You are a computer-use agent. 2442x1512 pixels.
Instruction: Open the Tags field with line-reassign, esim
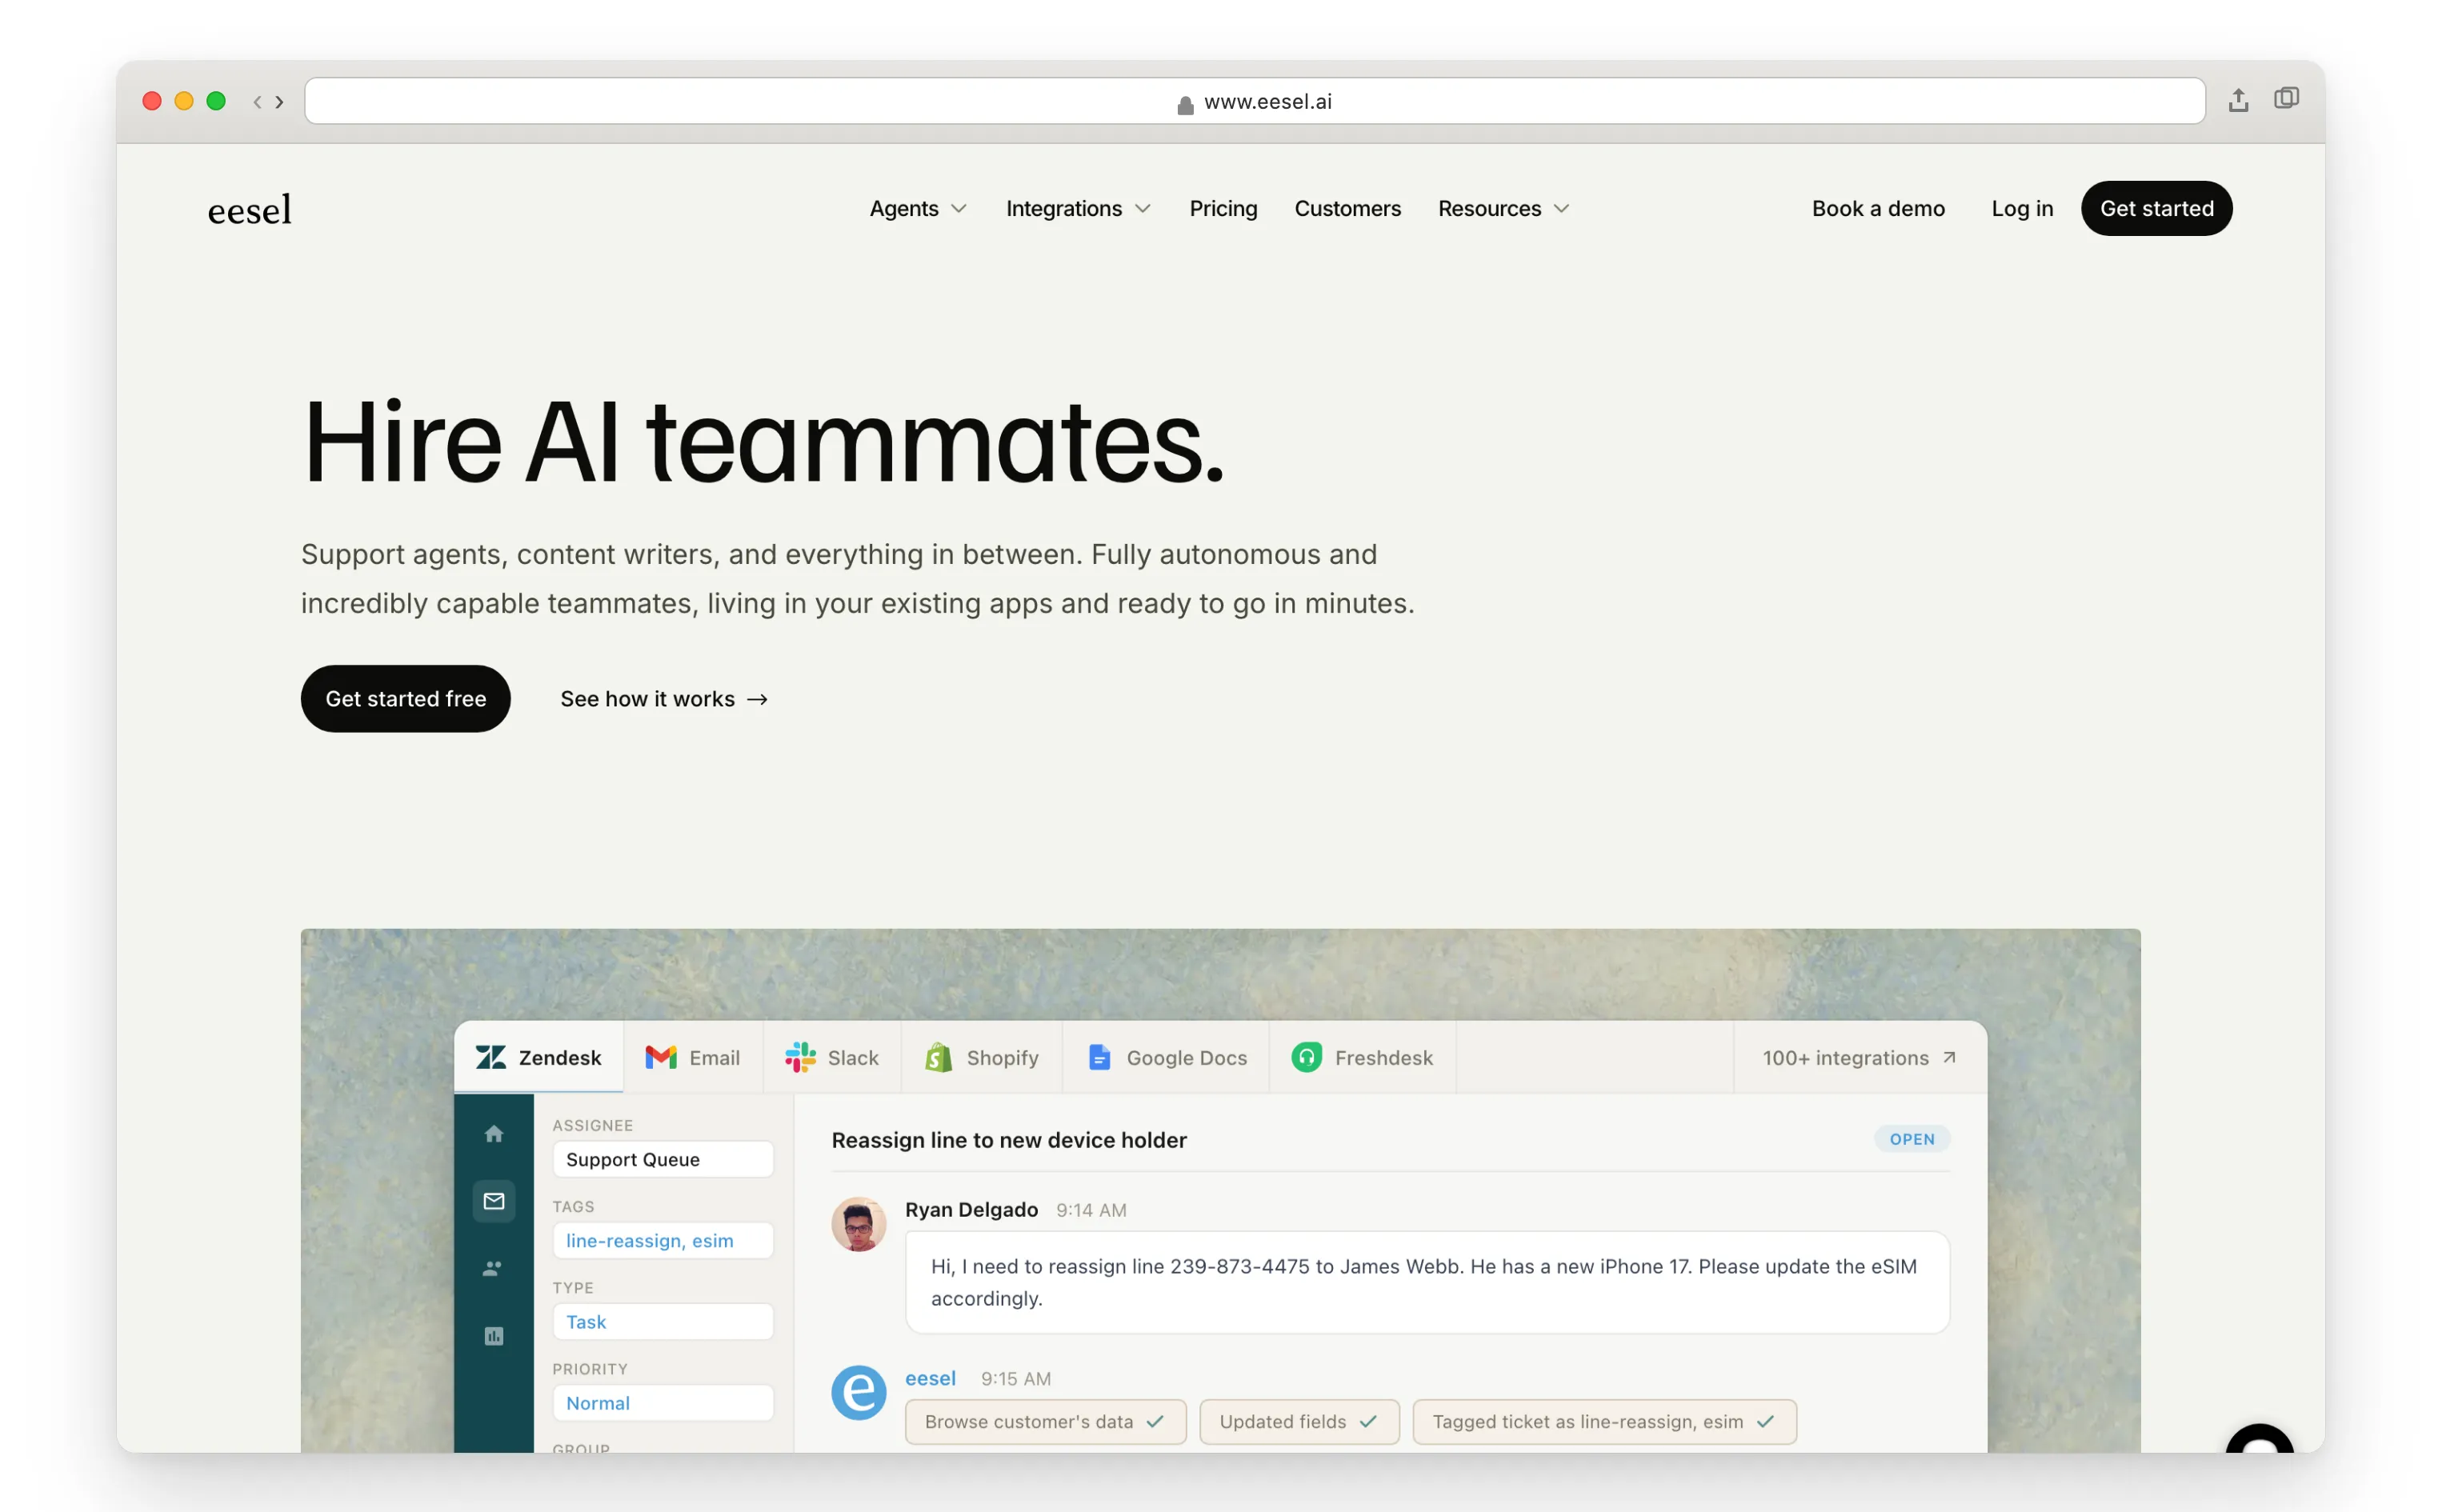pos(663,1240)
